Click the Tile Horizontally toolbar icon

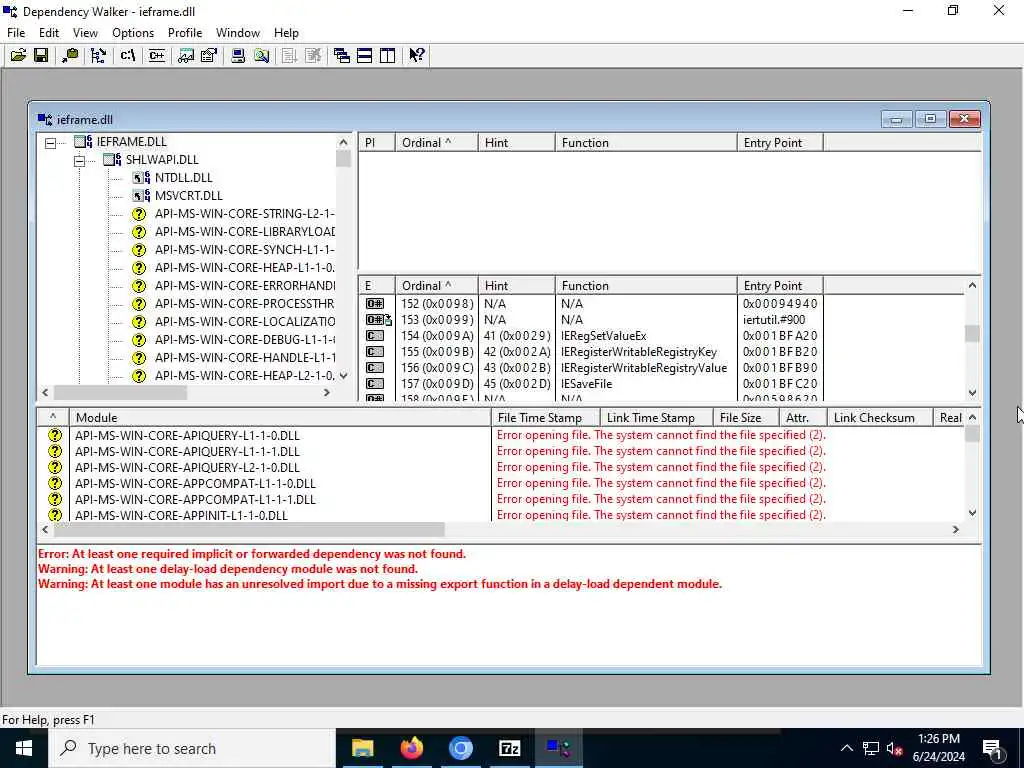(x=364, y=56)
